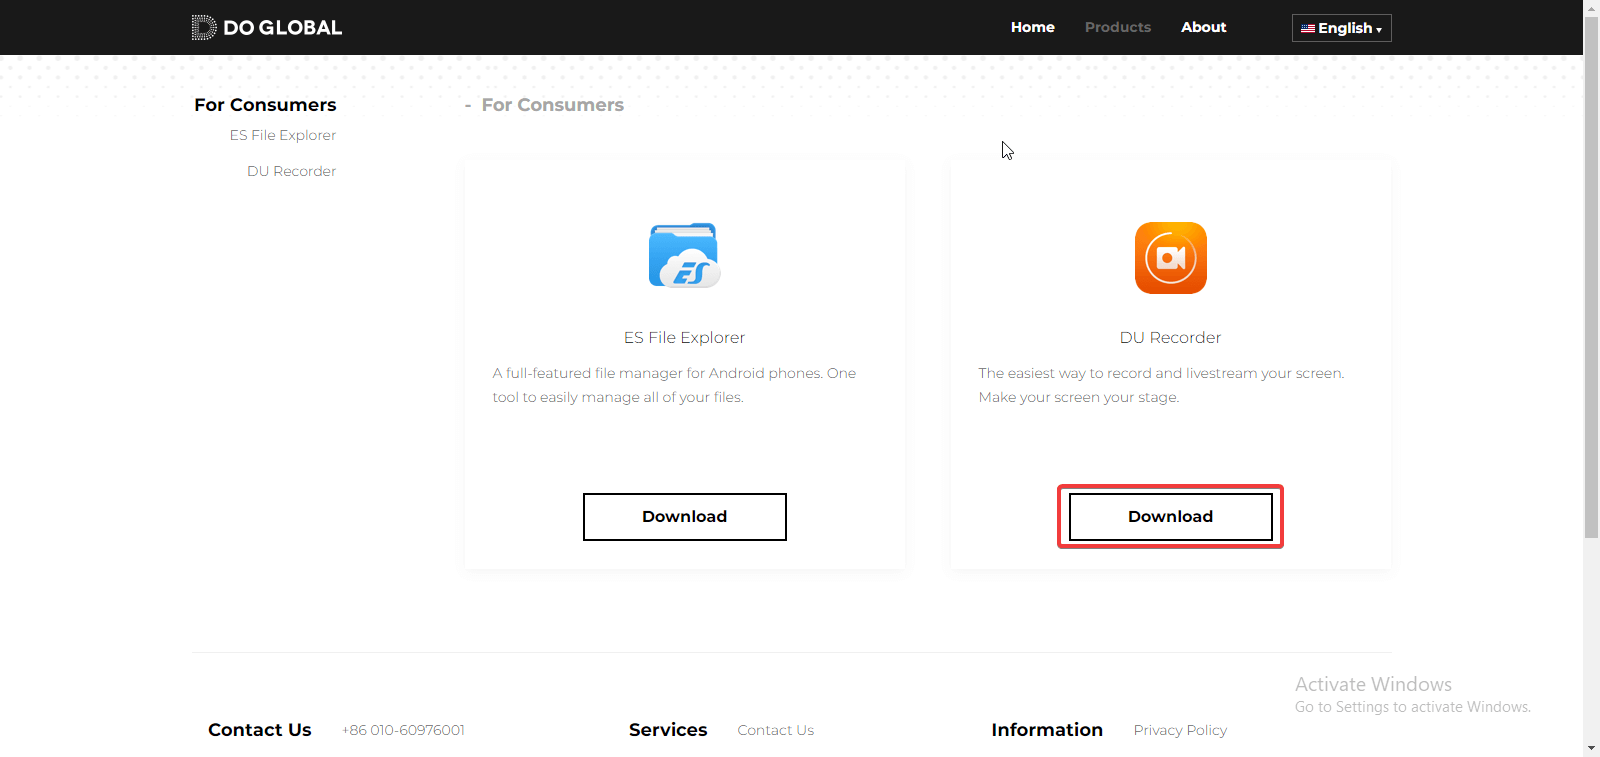Click the phone number +86 010-60976001

coord(403,730)
